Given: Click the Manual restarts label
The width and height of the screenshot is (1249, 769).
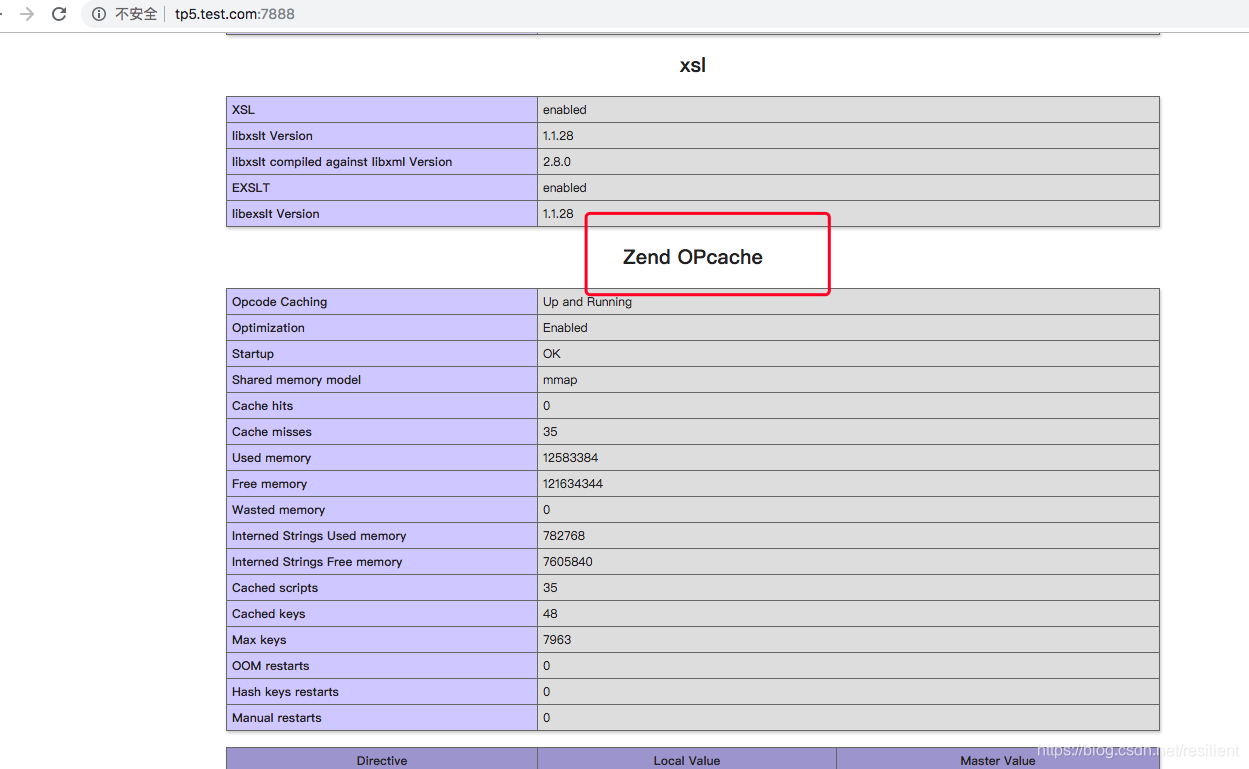Looking at the screenshot, I should (277, 718).
